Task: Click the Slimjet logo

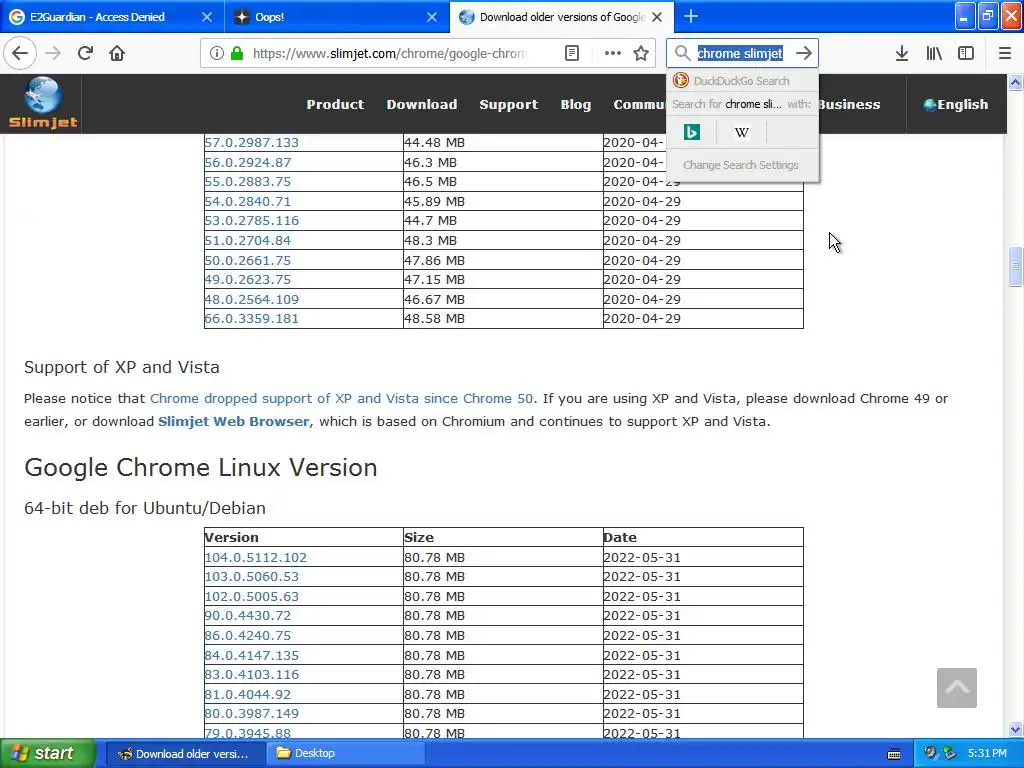Action: click(x=42, y=103)
